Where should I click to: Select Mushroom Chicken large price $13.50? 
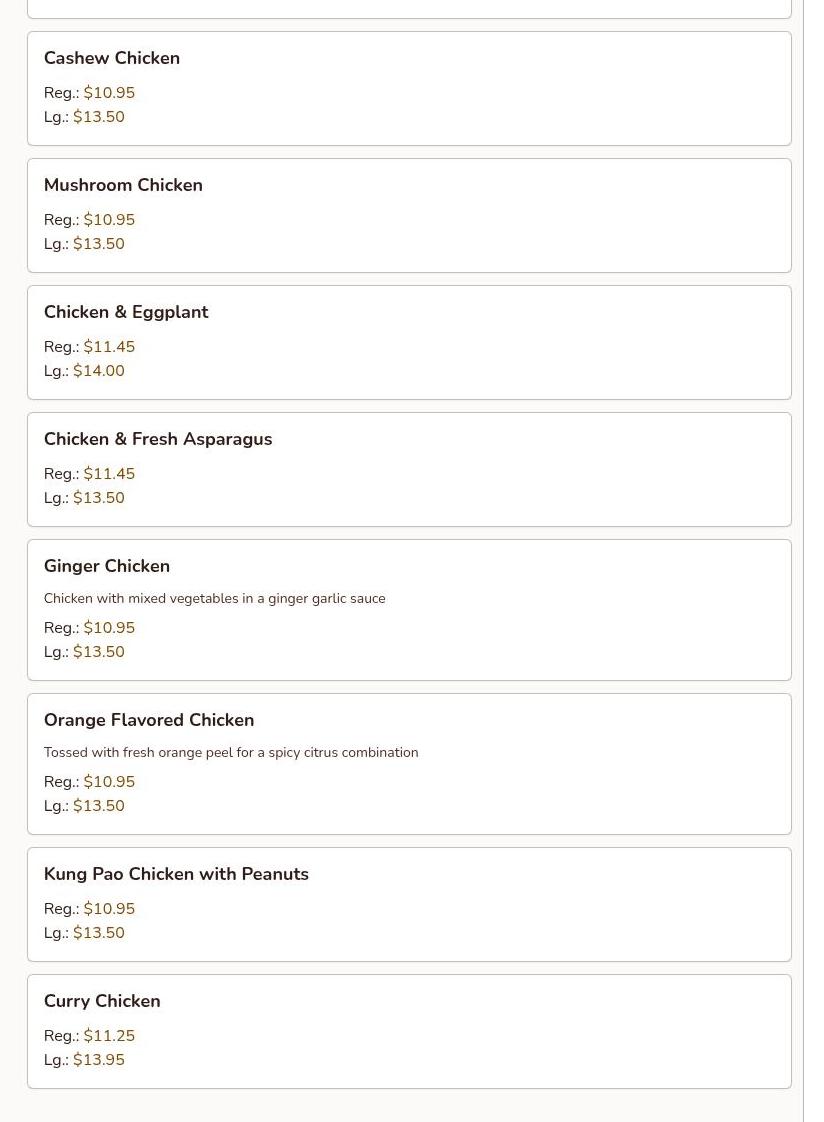tap(99, 244)
